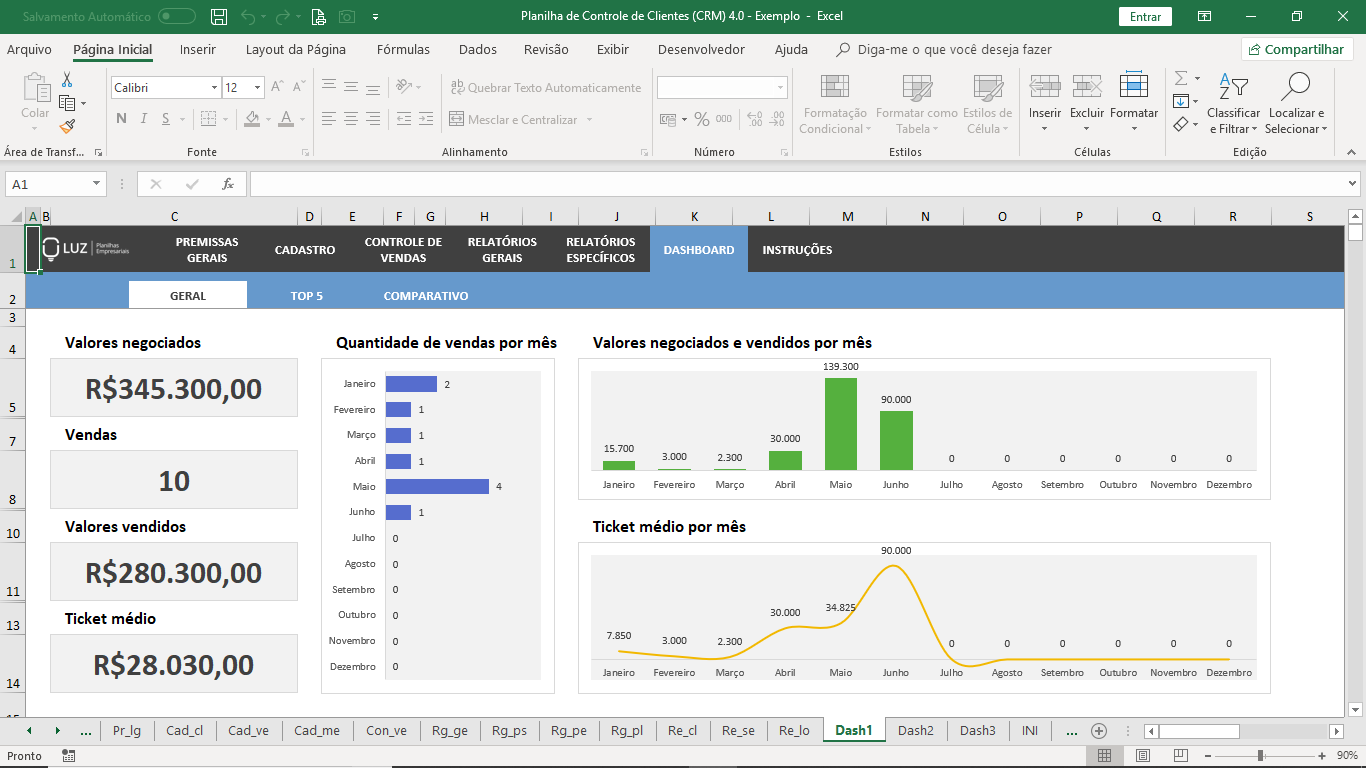Open the font name Calibri dropdown
The height and width of the screenshot is (768, 1366).
point(214,88)
